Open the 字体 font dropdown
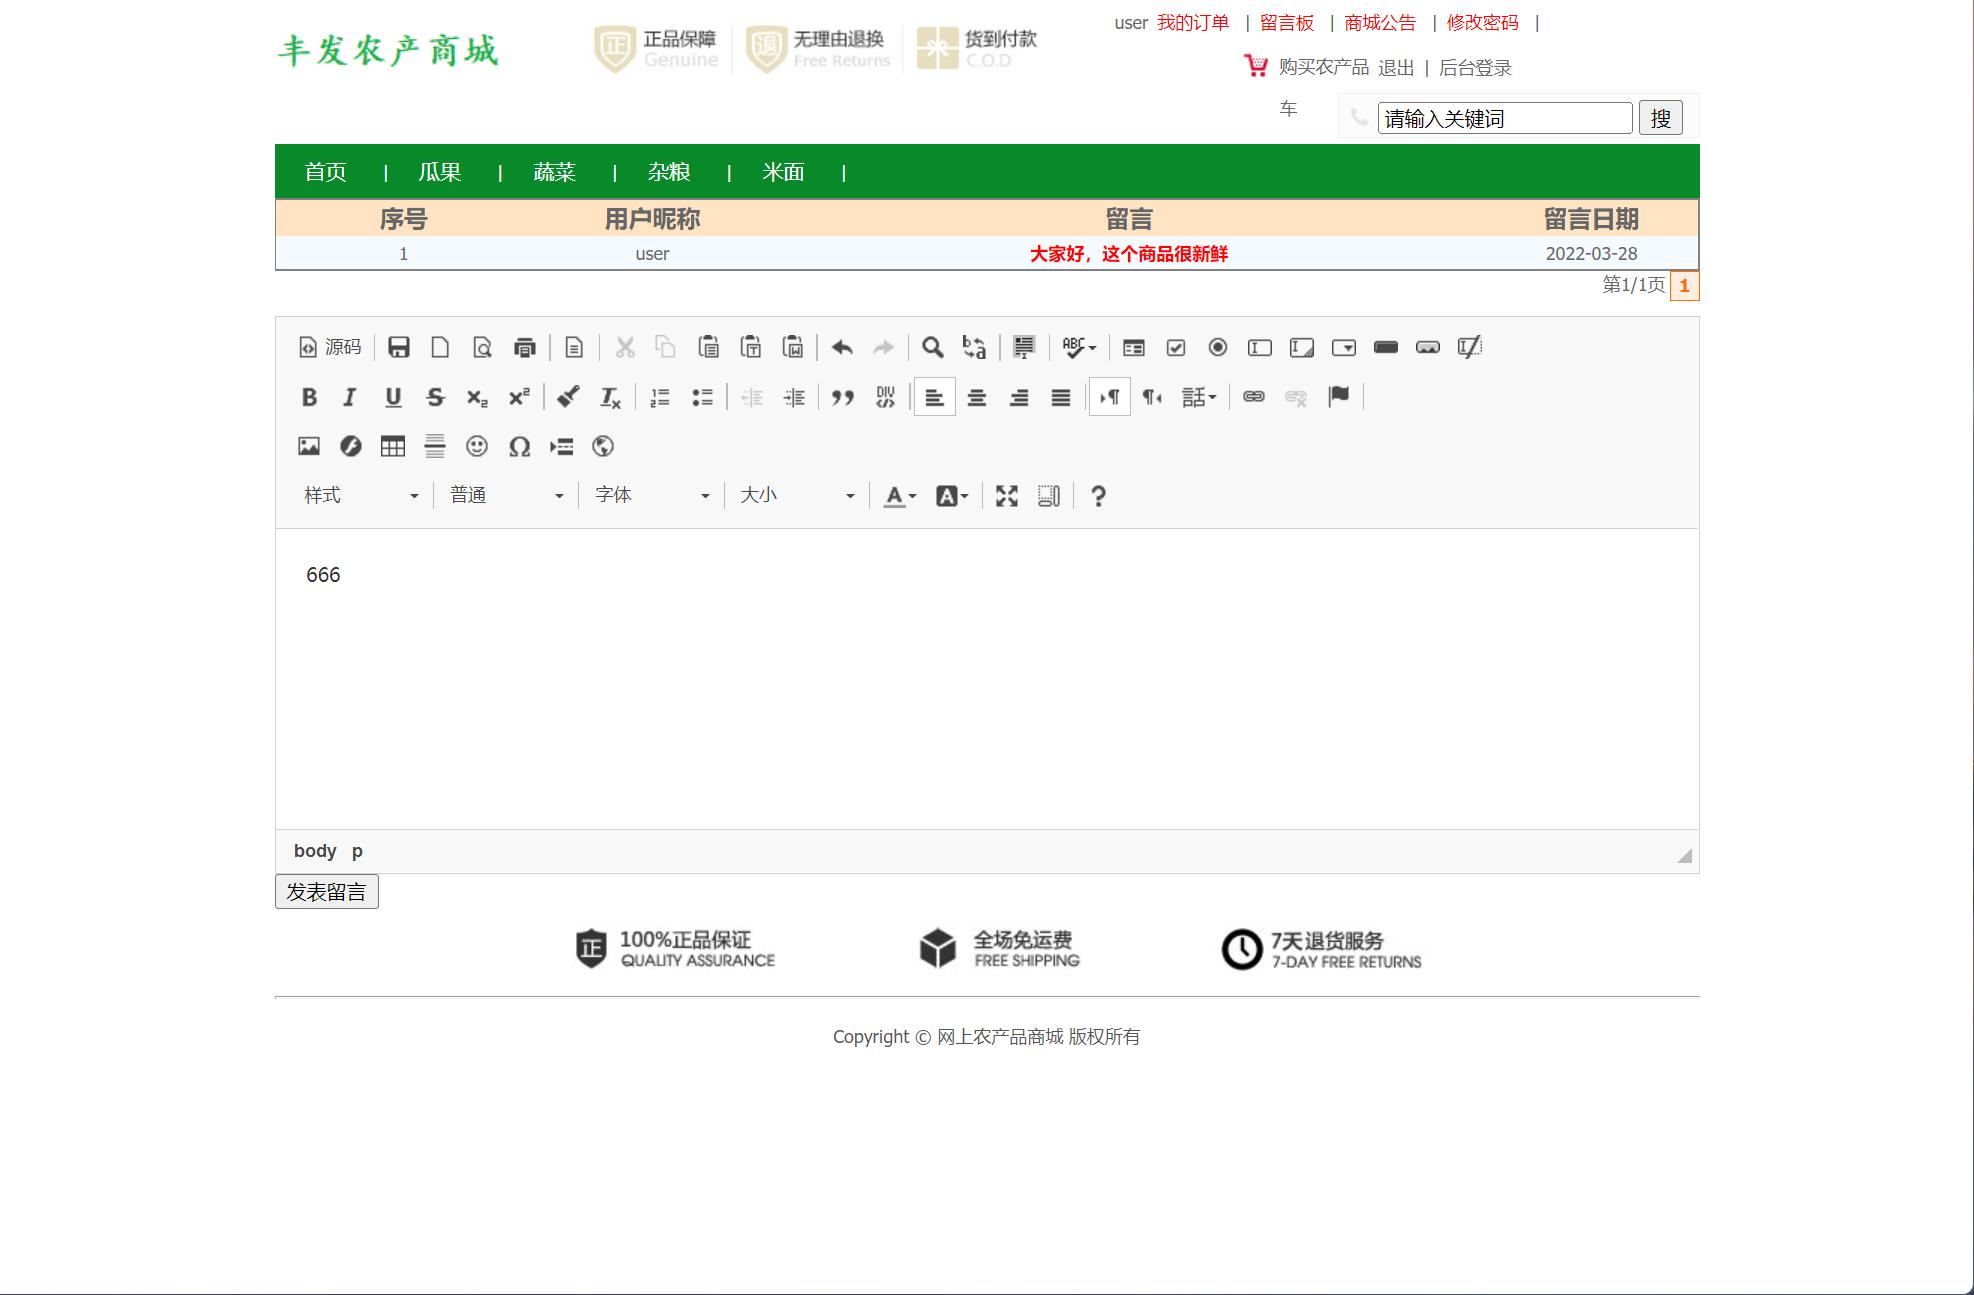The width and height of the screenshot is (1974, 1295). coord(650,494)
